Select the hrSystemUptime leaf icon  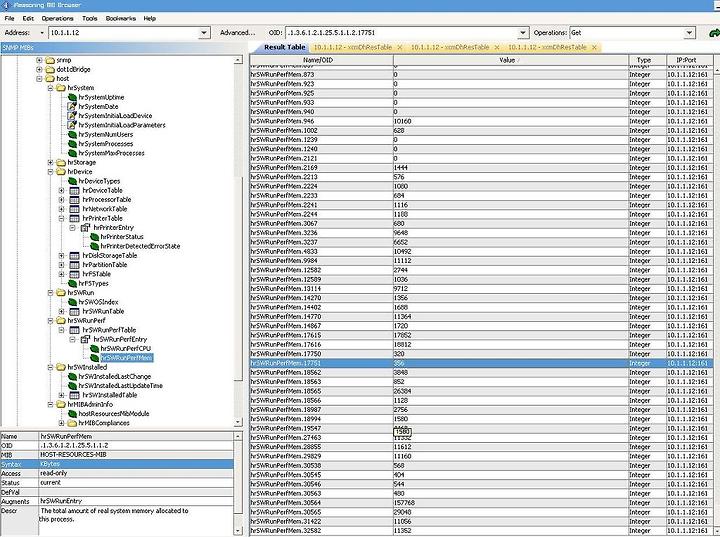click(x=72, y=97)
